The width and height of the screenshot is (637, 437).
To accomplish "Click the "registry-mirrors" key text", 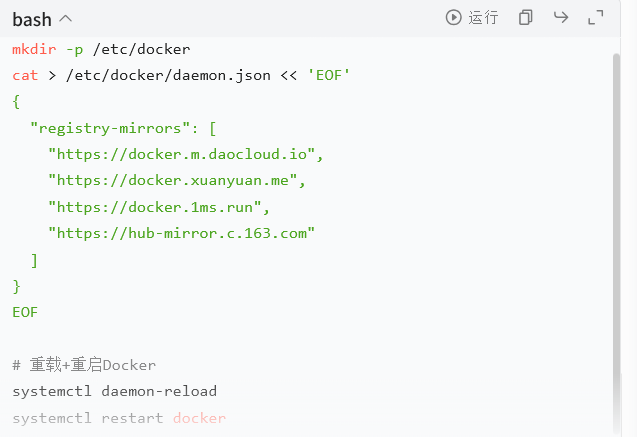I will [110, 128].
